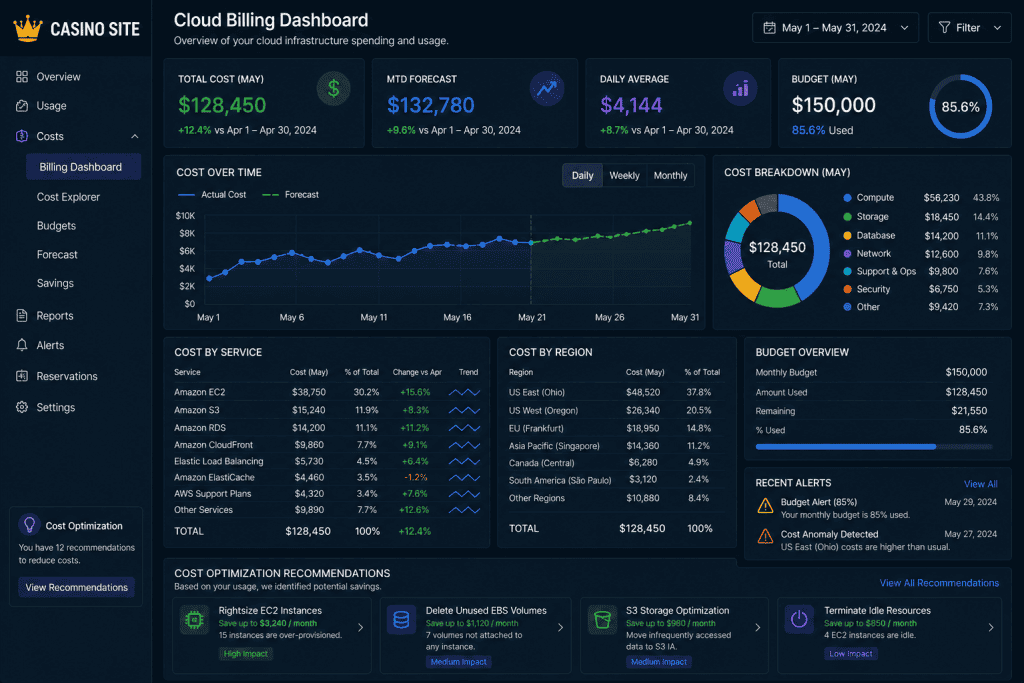Click the Terminate Idle Resources power icon
Screen dimensions: 1024x683
[799, 620]
